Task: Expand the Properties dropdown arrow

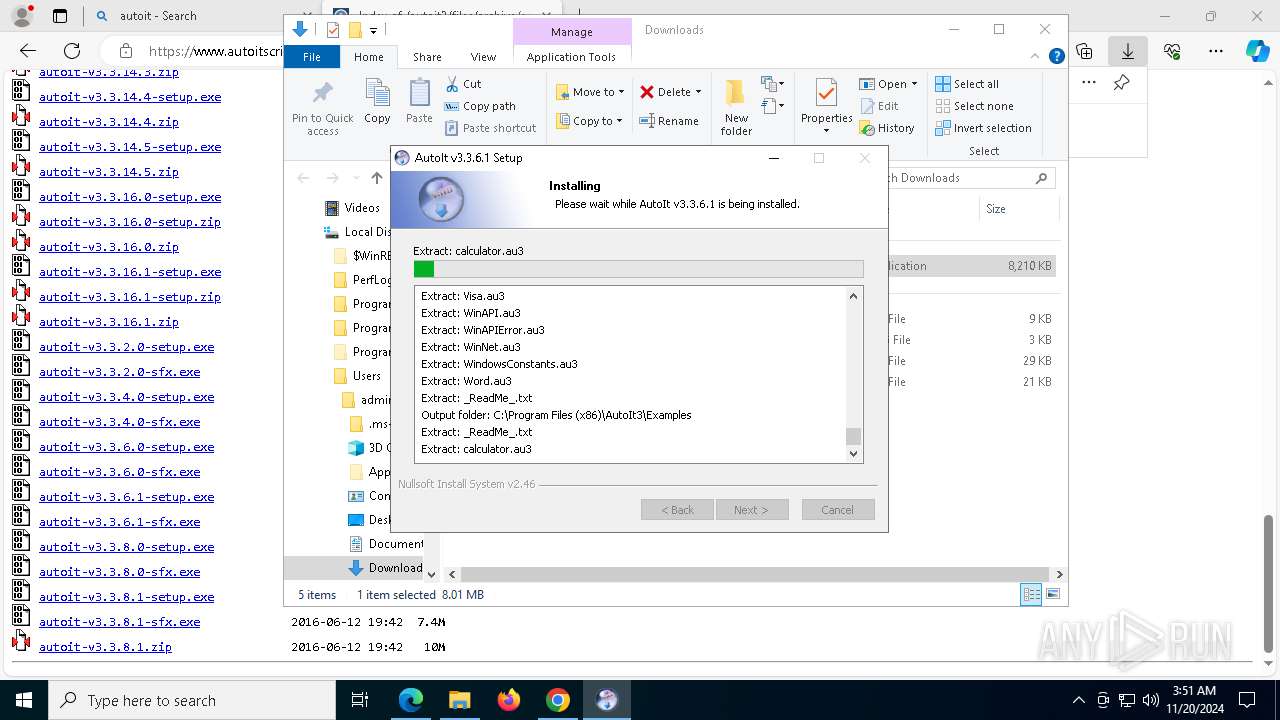Action: (x=826, y=131)
